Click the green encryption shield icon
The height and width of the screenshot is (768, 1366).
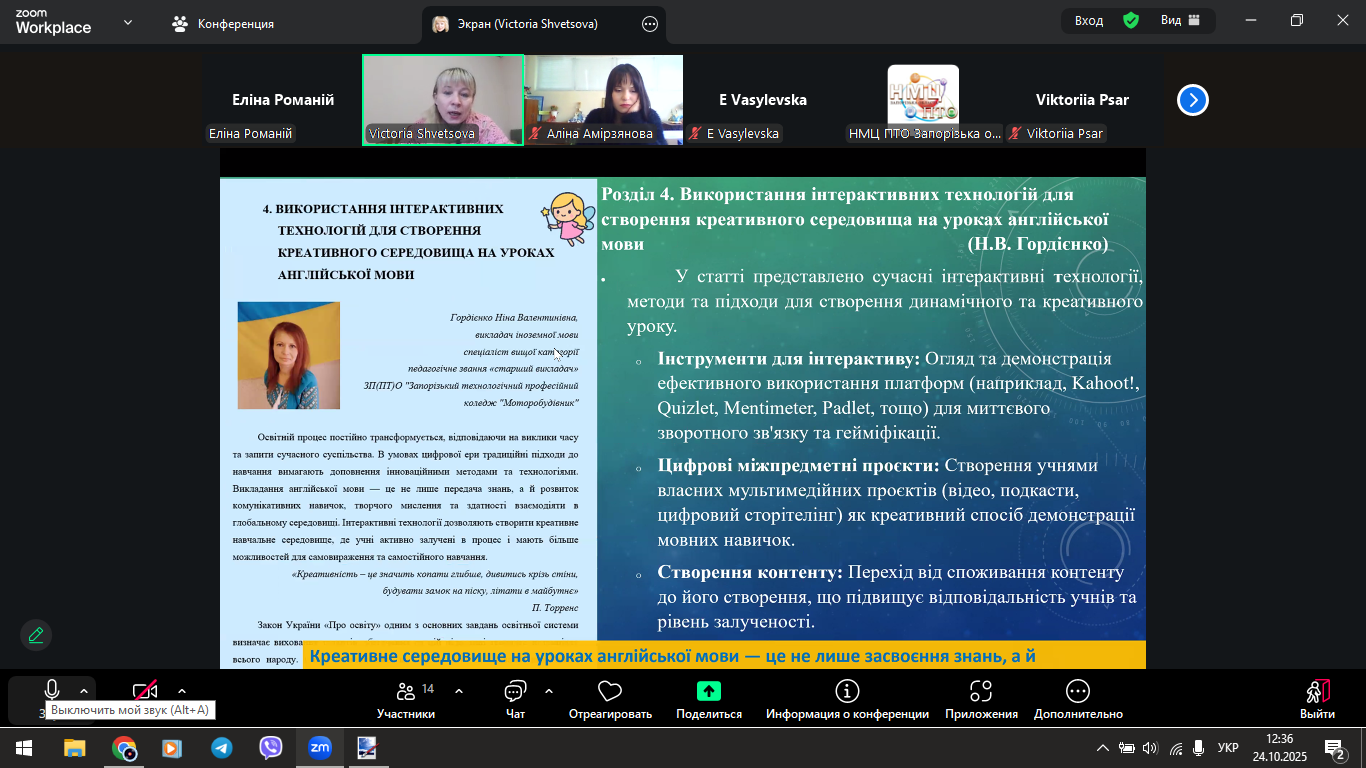click(1131, 21)
